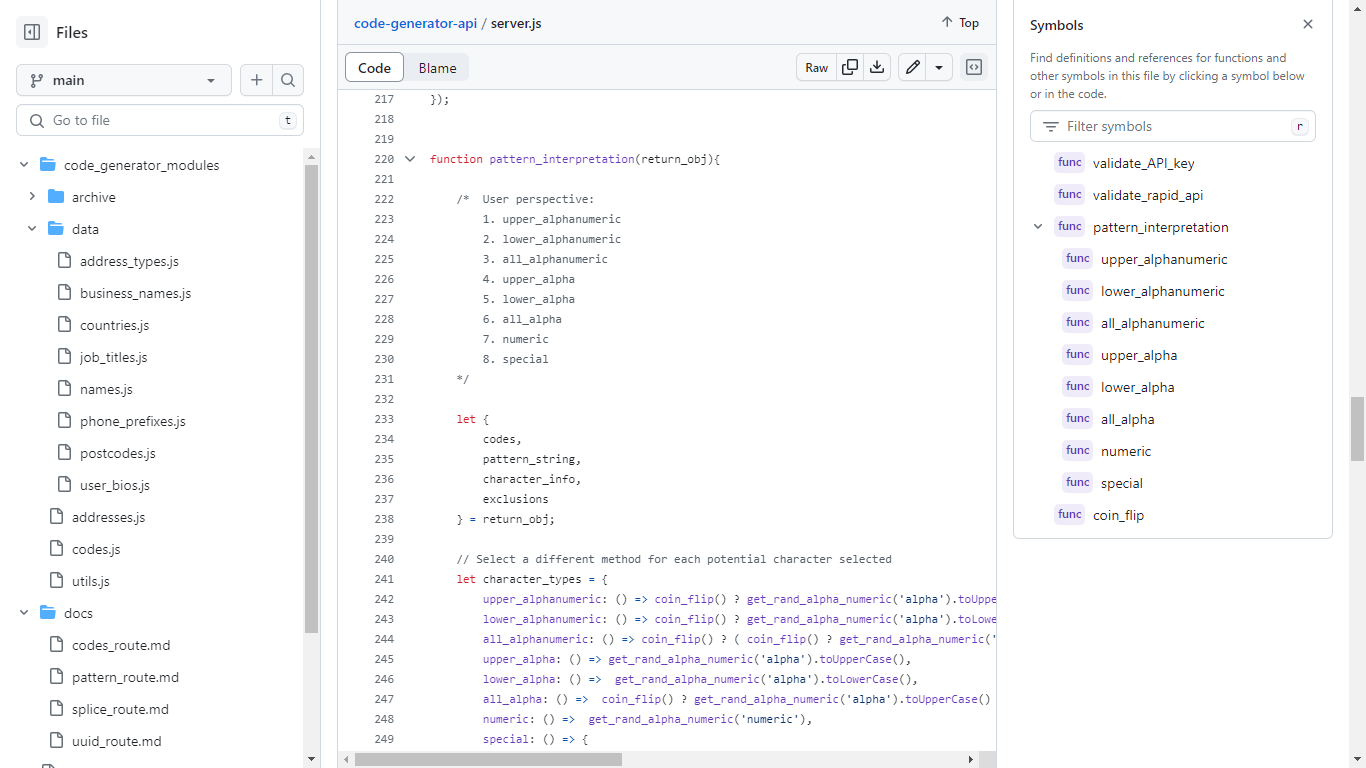Select numeric symbol in Symbols panel
The height and width of the screenshot is (768, 1366).
[x=1126, y=451]
